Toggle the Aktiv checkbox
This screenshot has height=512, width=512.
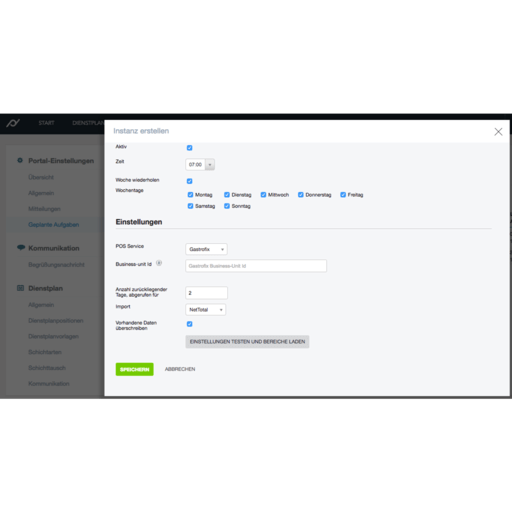tap(189, 148)
